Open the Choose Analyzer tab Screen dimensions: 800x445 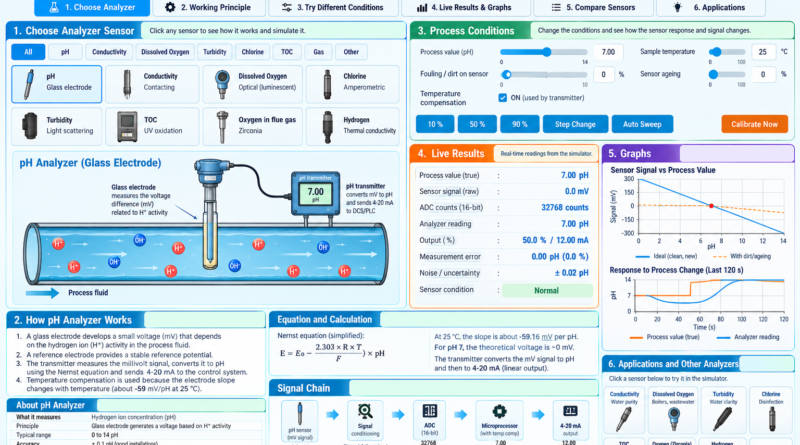[x=92, y=8]
